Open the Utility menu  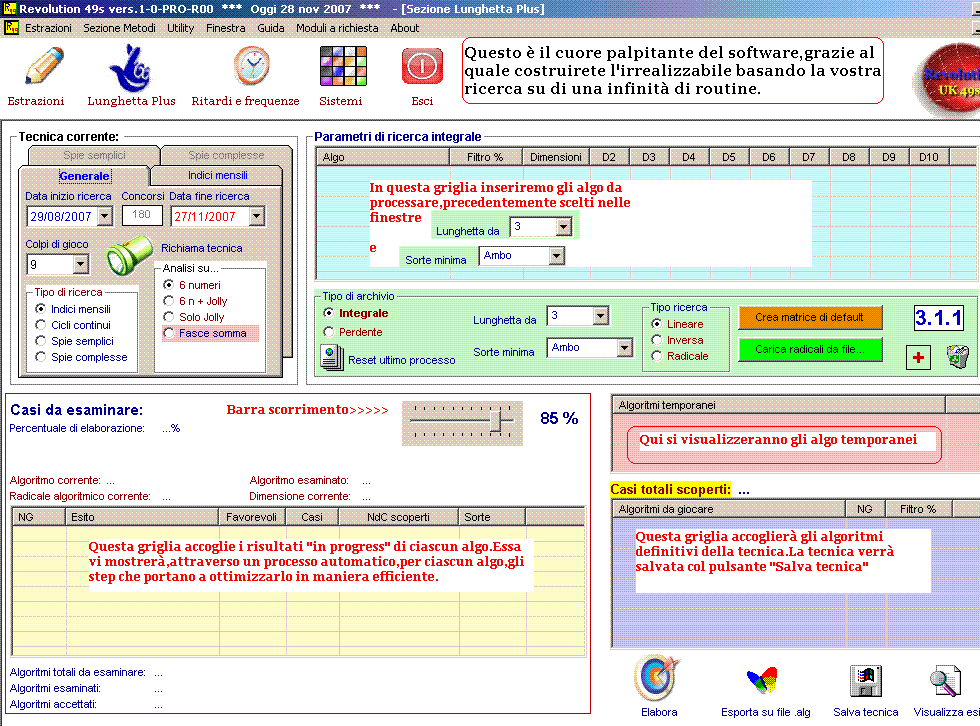(180, 28)
